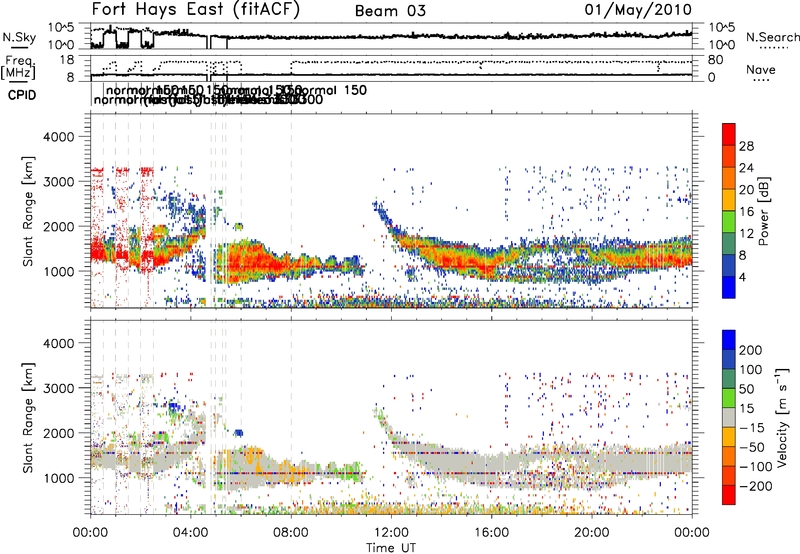Image resolution: width=800 pixels, height=554 pixels.
Task: Click the "50" label on velocity scale
Action: pos(746,389)
